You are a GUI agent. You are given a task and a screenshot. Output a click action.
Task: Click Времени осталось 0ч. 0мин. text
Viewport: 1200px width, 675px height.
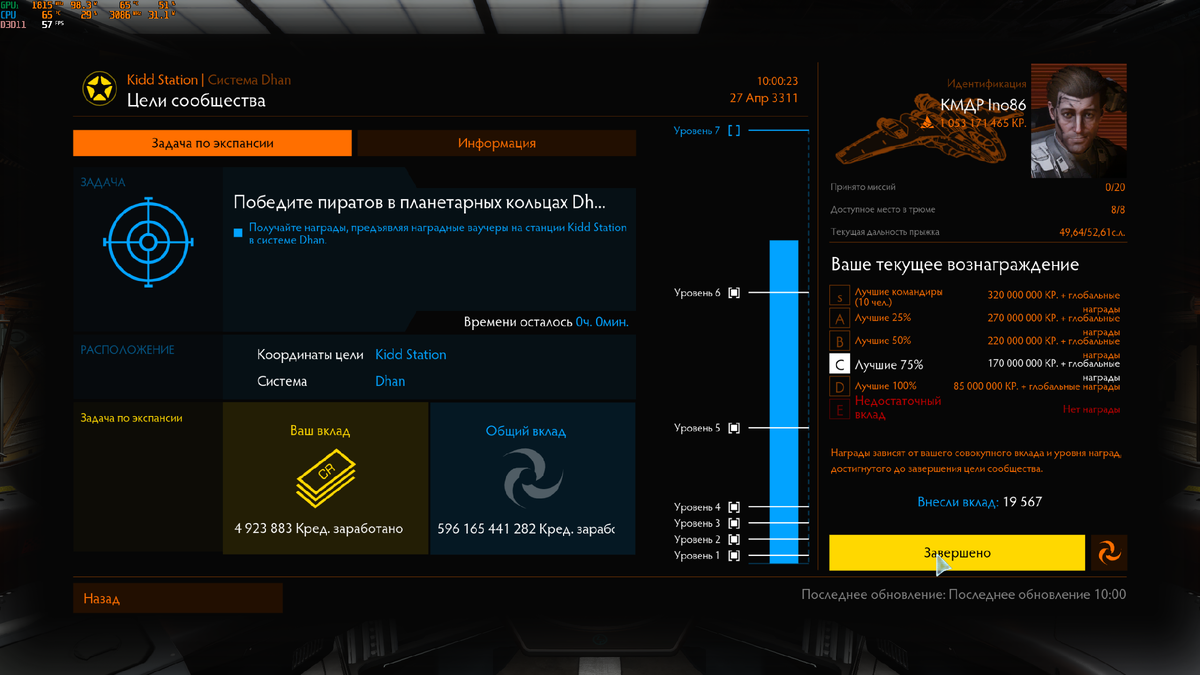(x=546, y=323)
